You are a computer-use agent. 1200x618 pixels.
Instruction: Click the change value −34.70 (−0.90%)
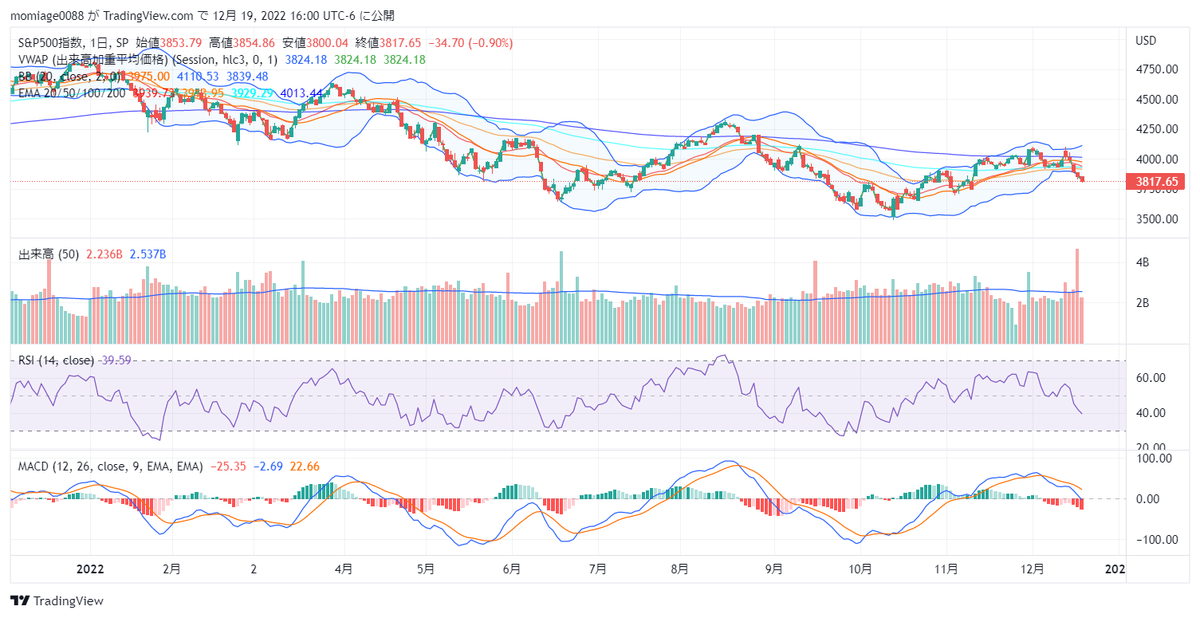[x=470, y=43]
